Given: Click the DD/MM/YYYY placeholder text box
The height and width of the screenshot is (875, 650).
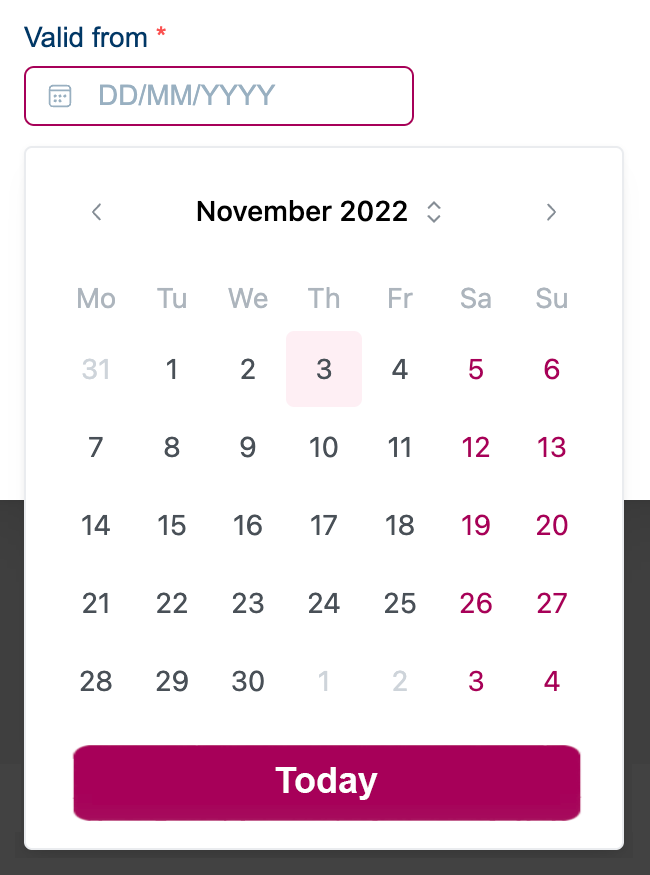Looking at the screenshot, I should click(185, 95).
